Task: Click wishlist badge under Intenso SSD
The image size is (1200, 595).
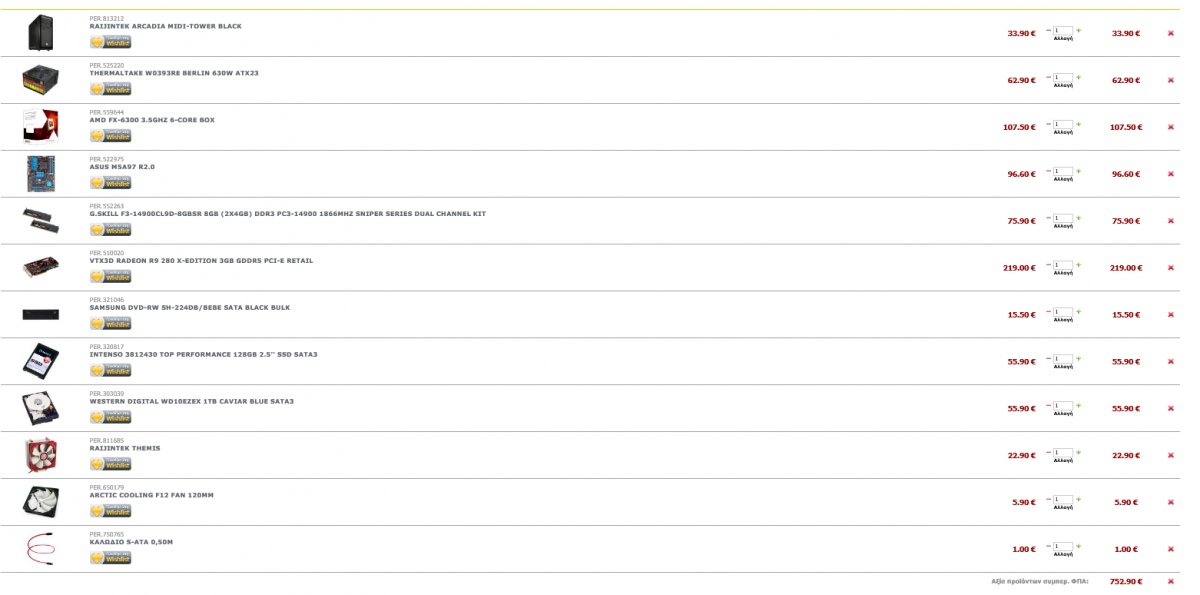Action: tap(110, 371)
